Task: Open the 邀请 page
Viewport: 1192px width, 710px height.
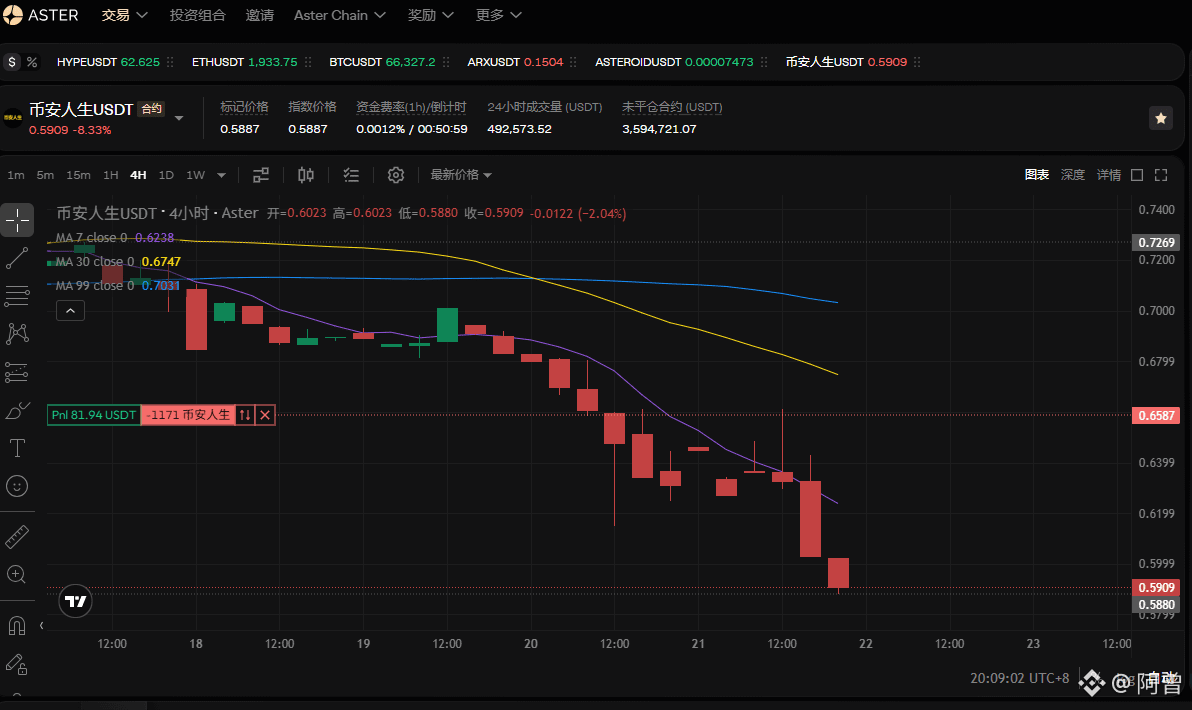Action: [x=260, y=15]
